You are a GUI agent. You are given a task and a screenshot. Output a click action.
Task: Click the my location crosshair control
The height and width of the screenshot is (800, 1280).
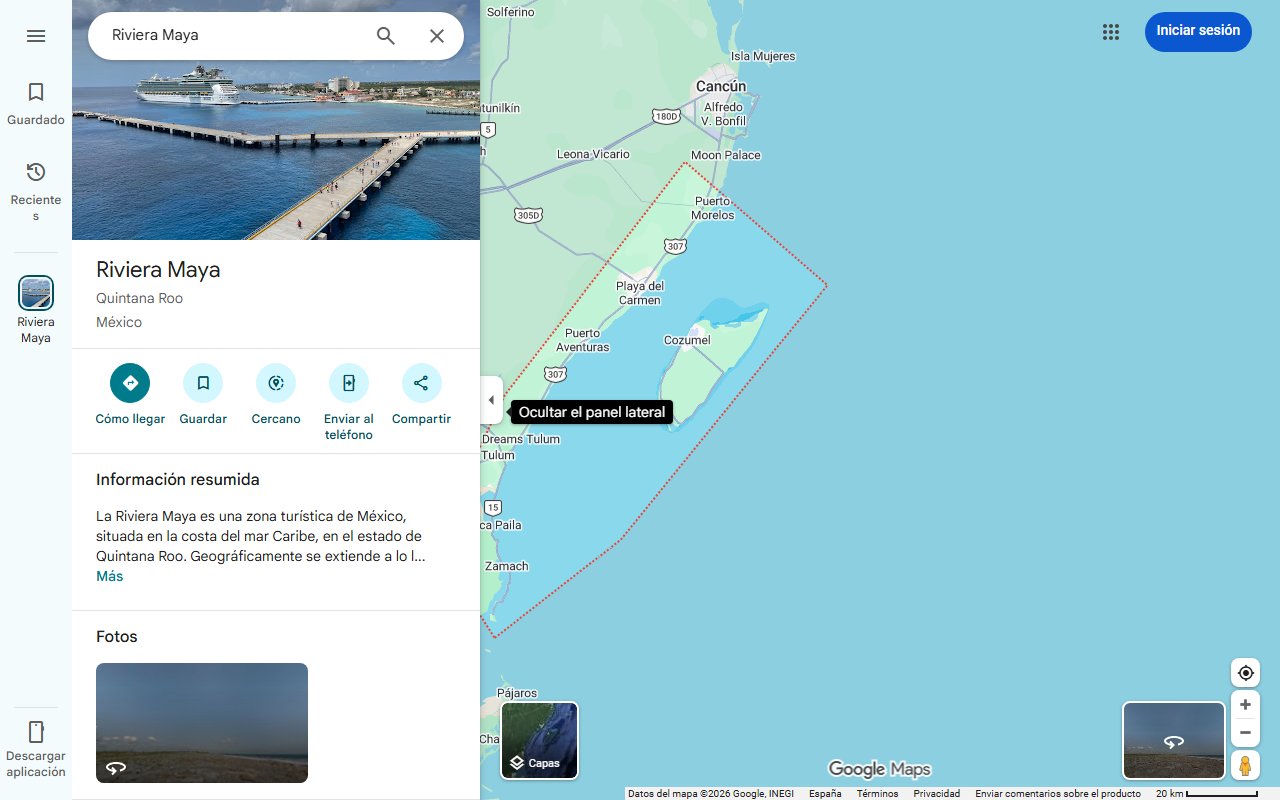(1245, 672)
